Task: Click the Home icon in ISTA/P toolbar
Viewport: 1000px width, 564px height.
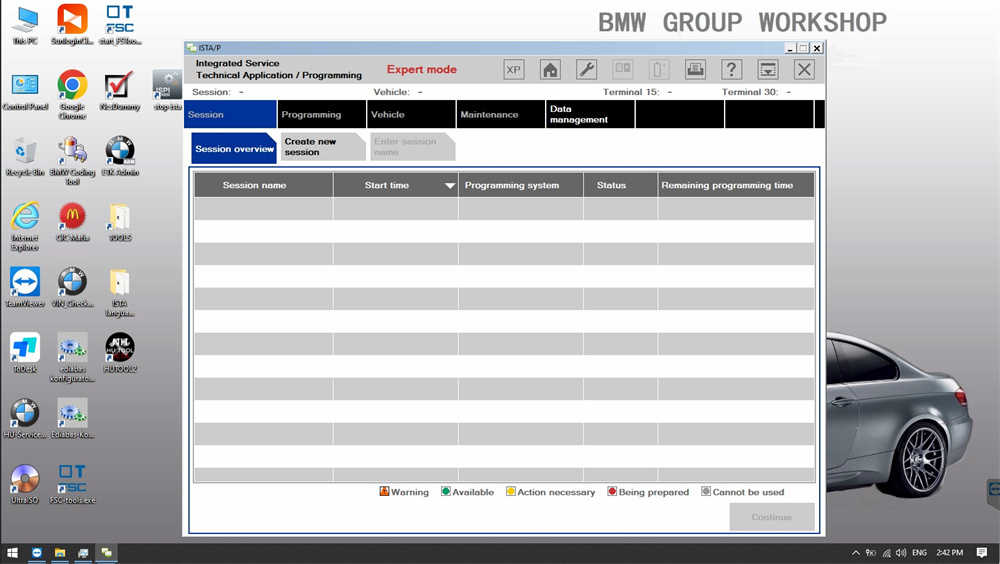Action: point(550,70)
